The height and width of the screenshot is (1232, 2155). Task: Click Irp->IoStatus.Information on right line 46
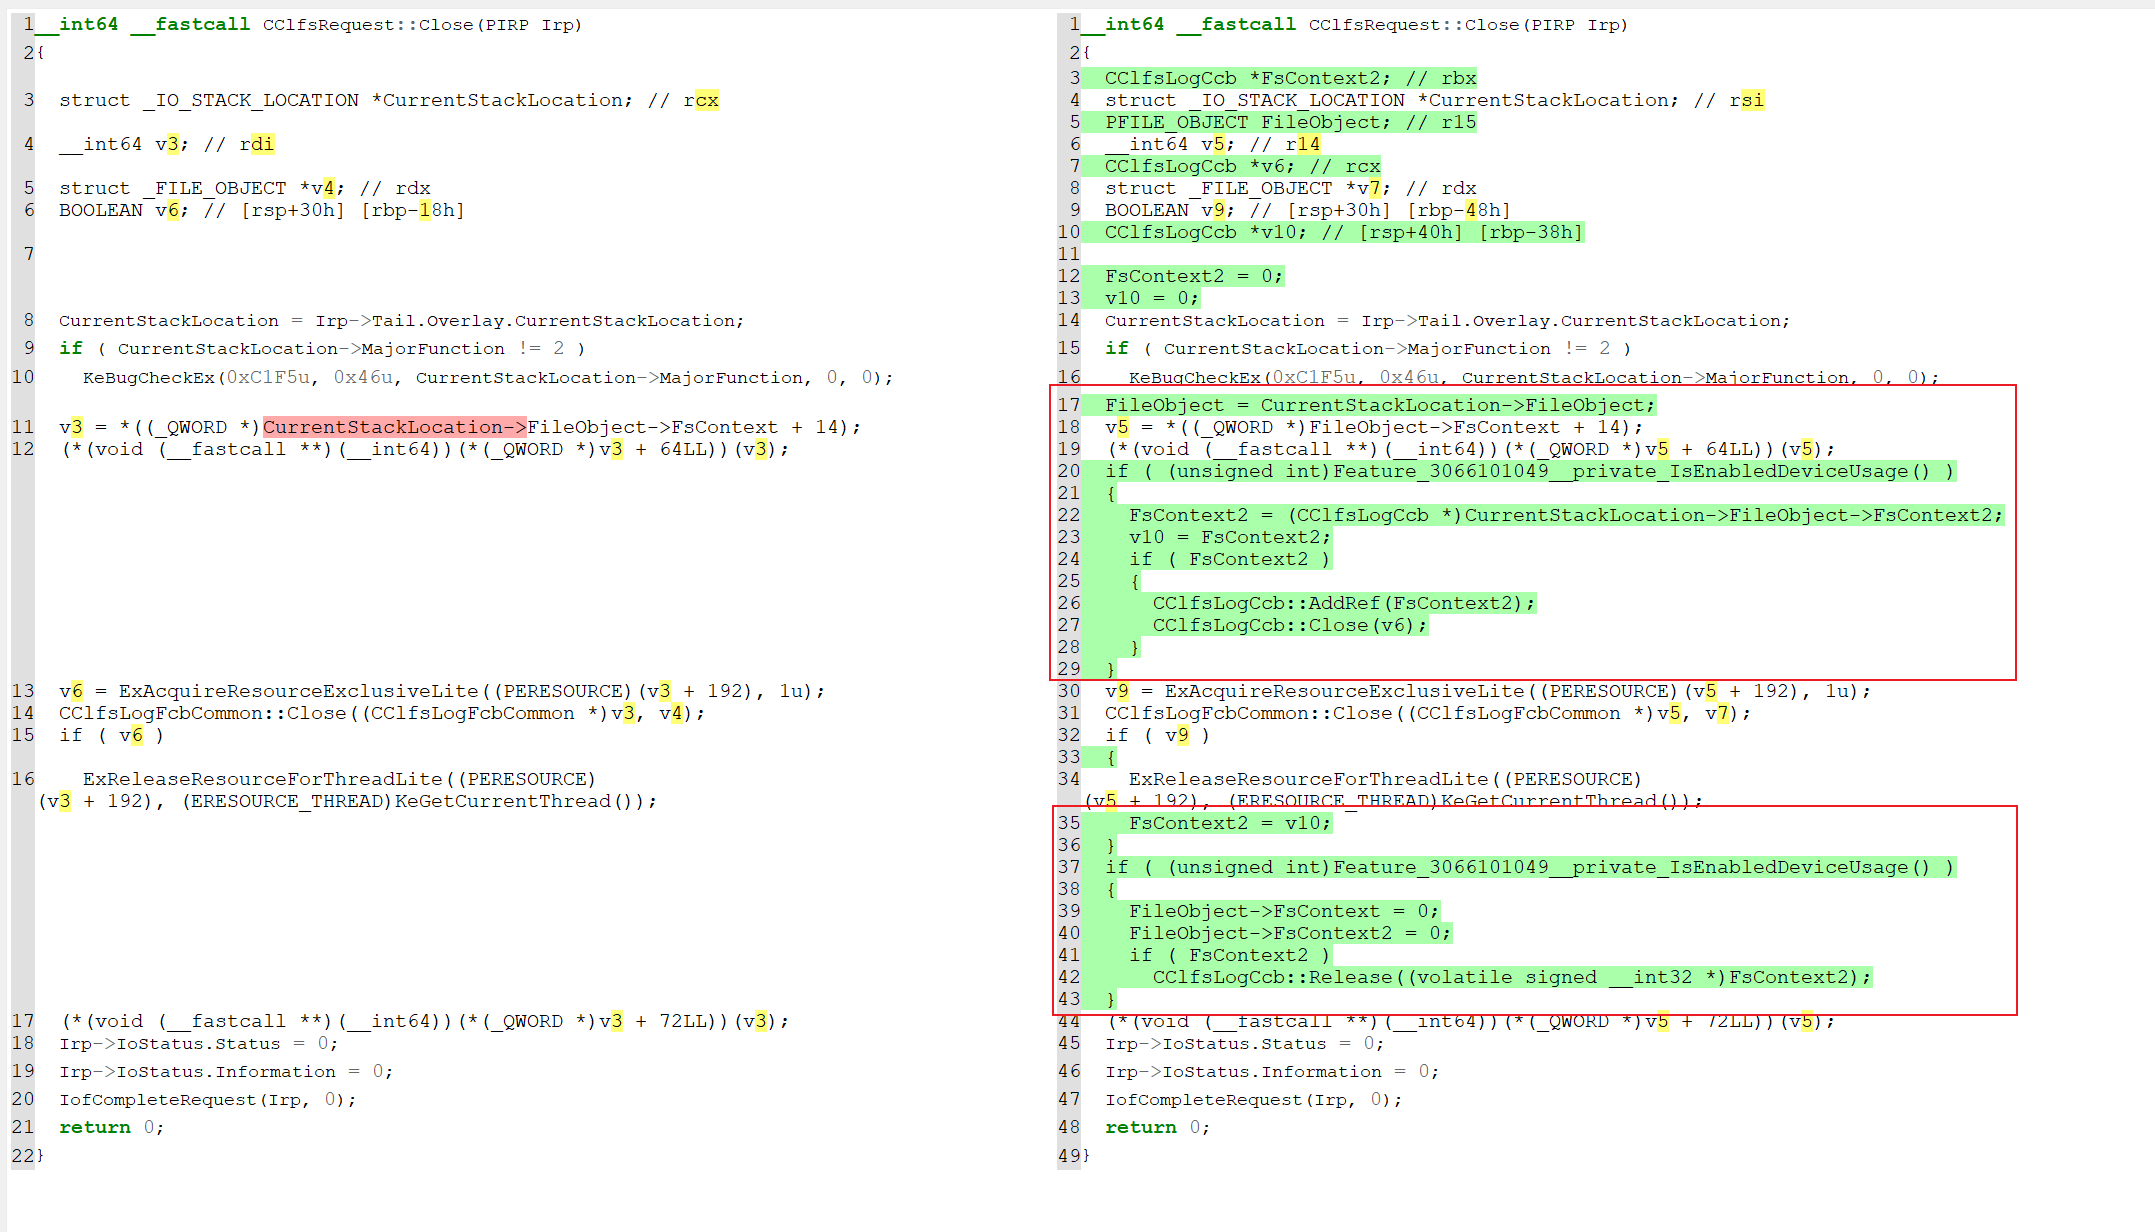point(1243,1071)
